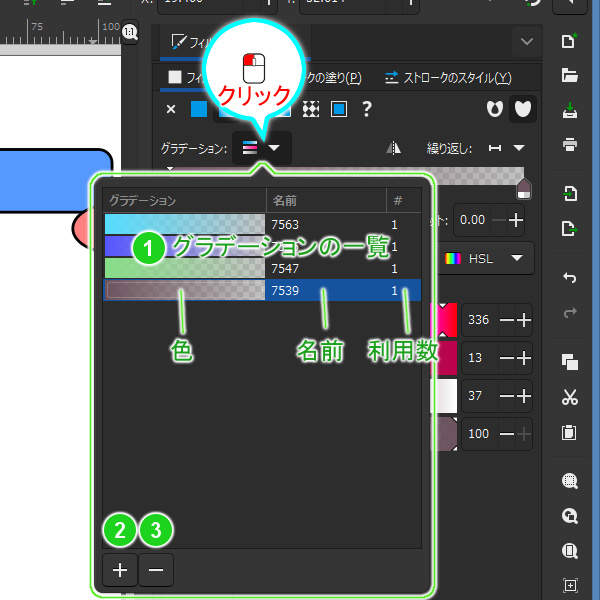Open the HSL color mode dropdown

click(x=485, y=259)
